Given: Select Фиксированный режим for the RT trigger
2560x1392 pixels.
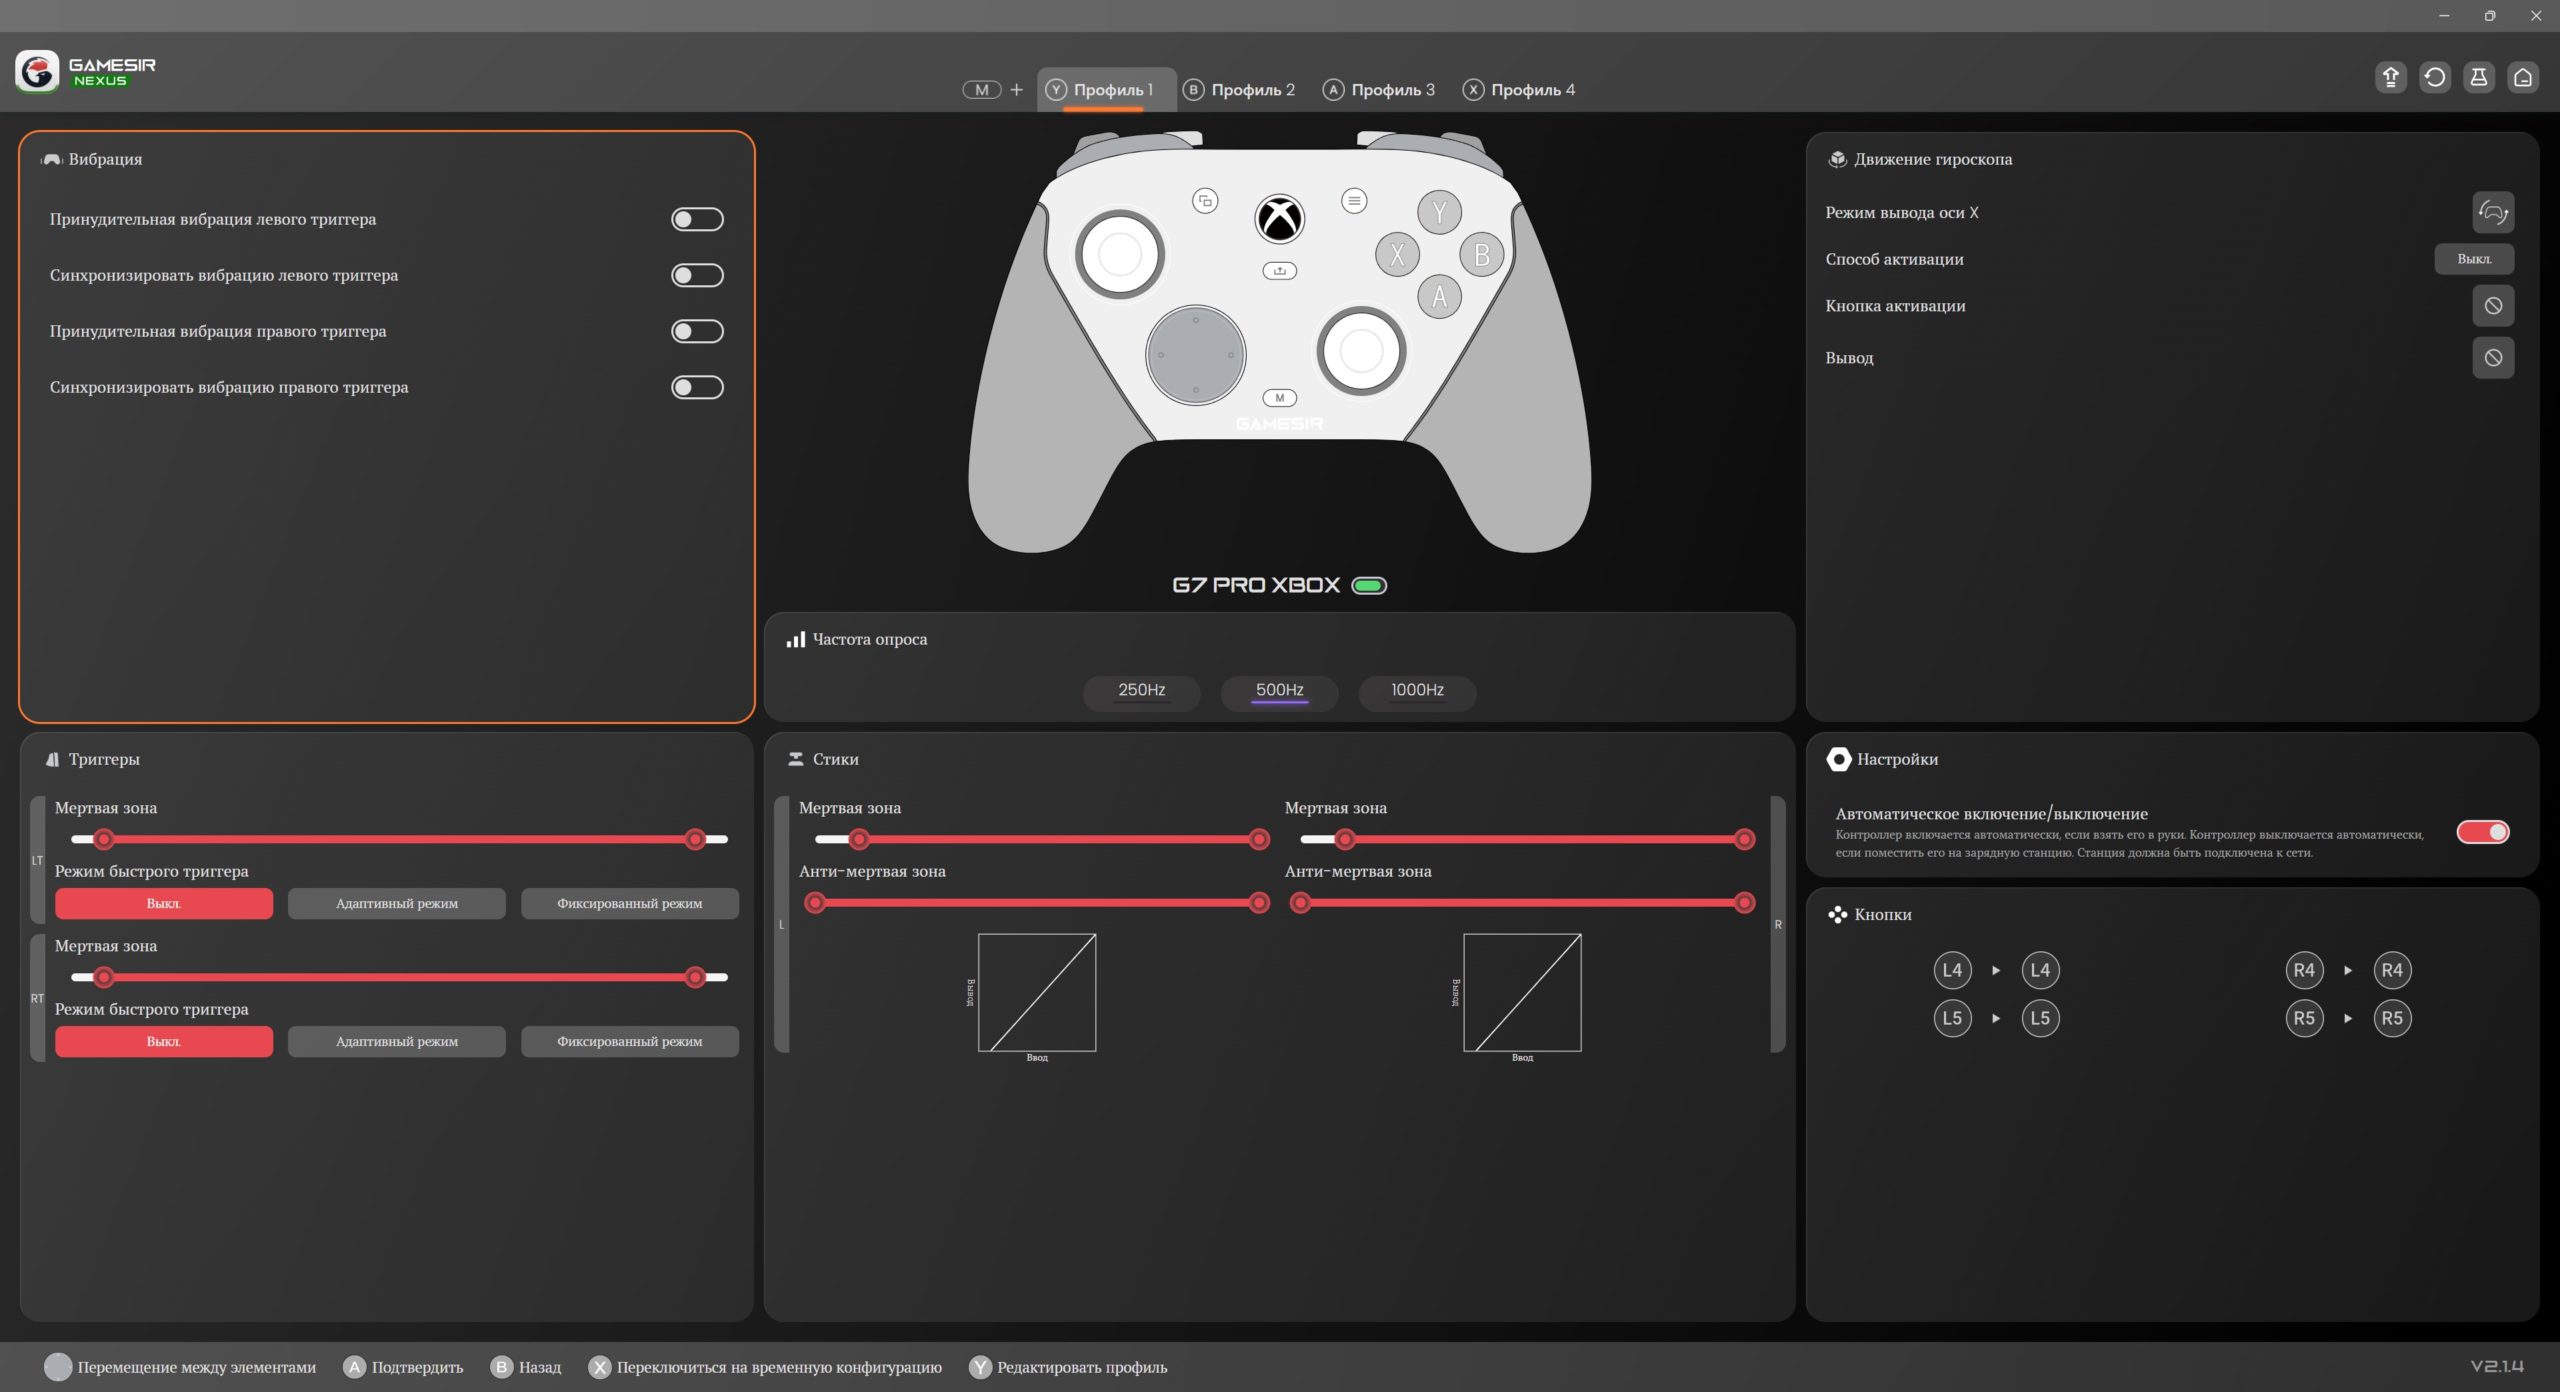Looking at the screenshot, I should coord(630,1041).
